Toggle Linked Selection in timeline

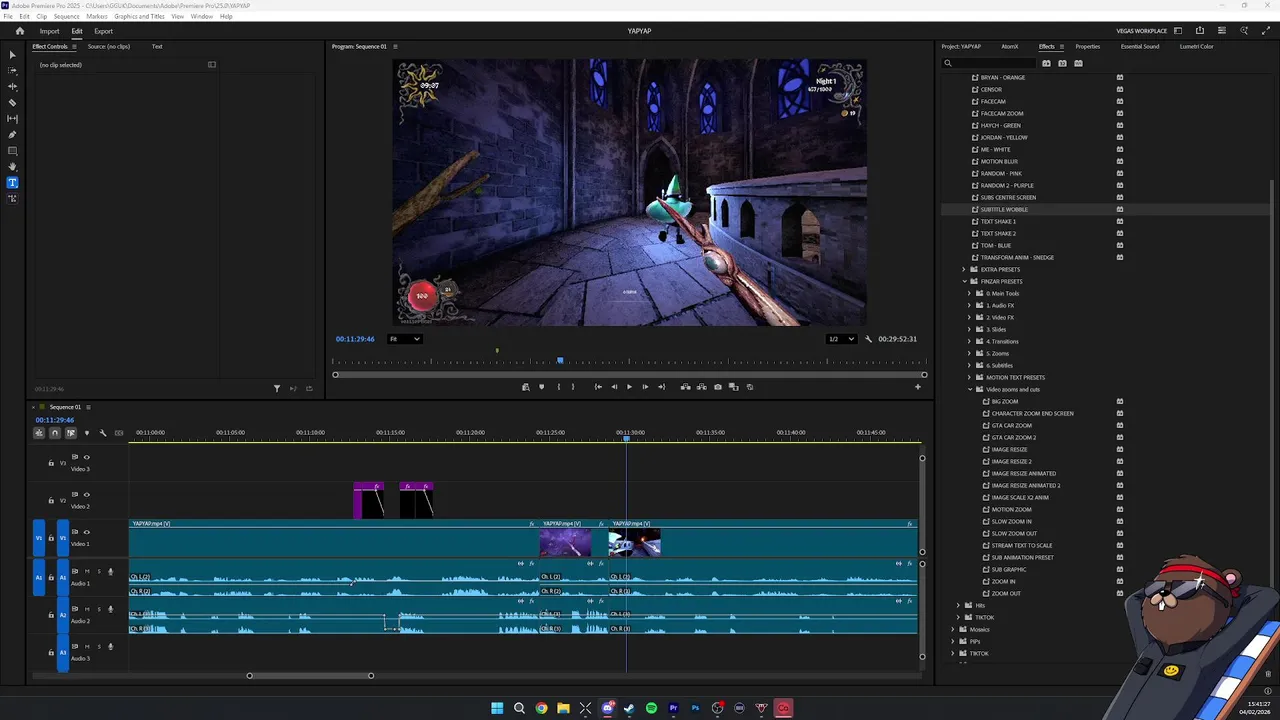click(70, 433)
